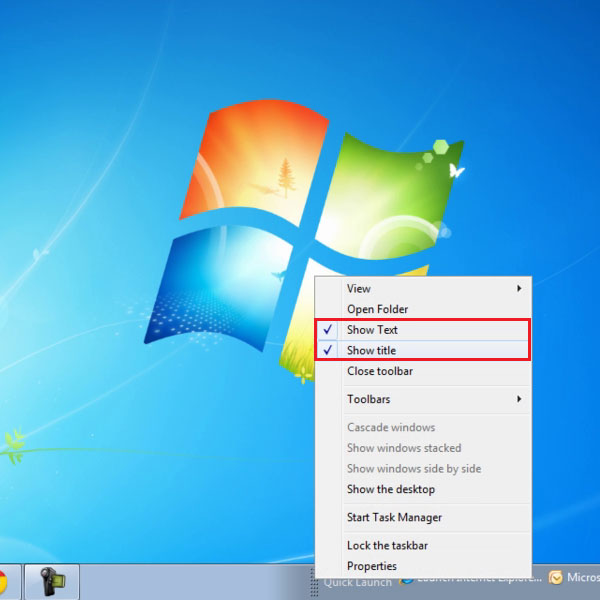The image size is (600, 600).
Task: Click the Microsoft Outlook Quick Launch icon
Action: [x=555, y=578]
